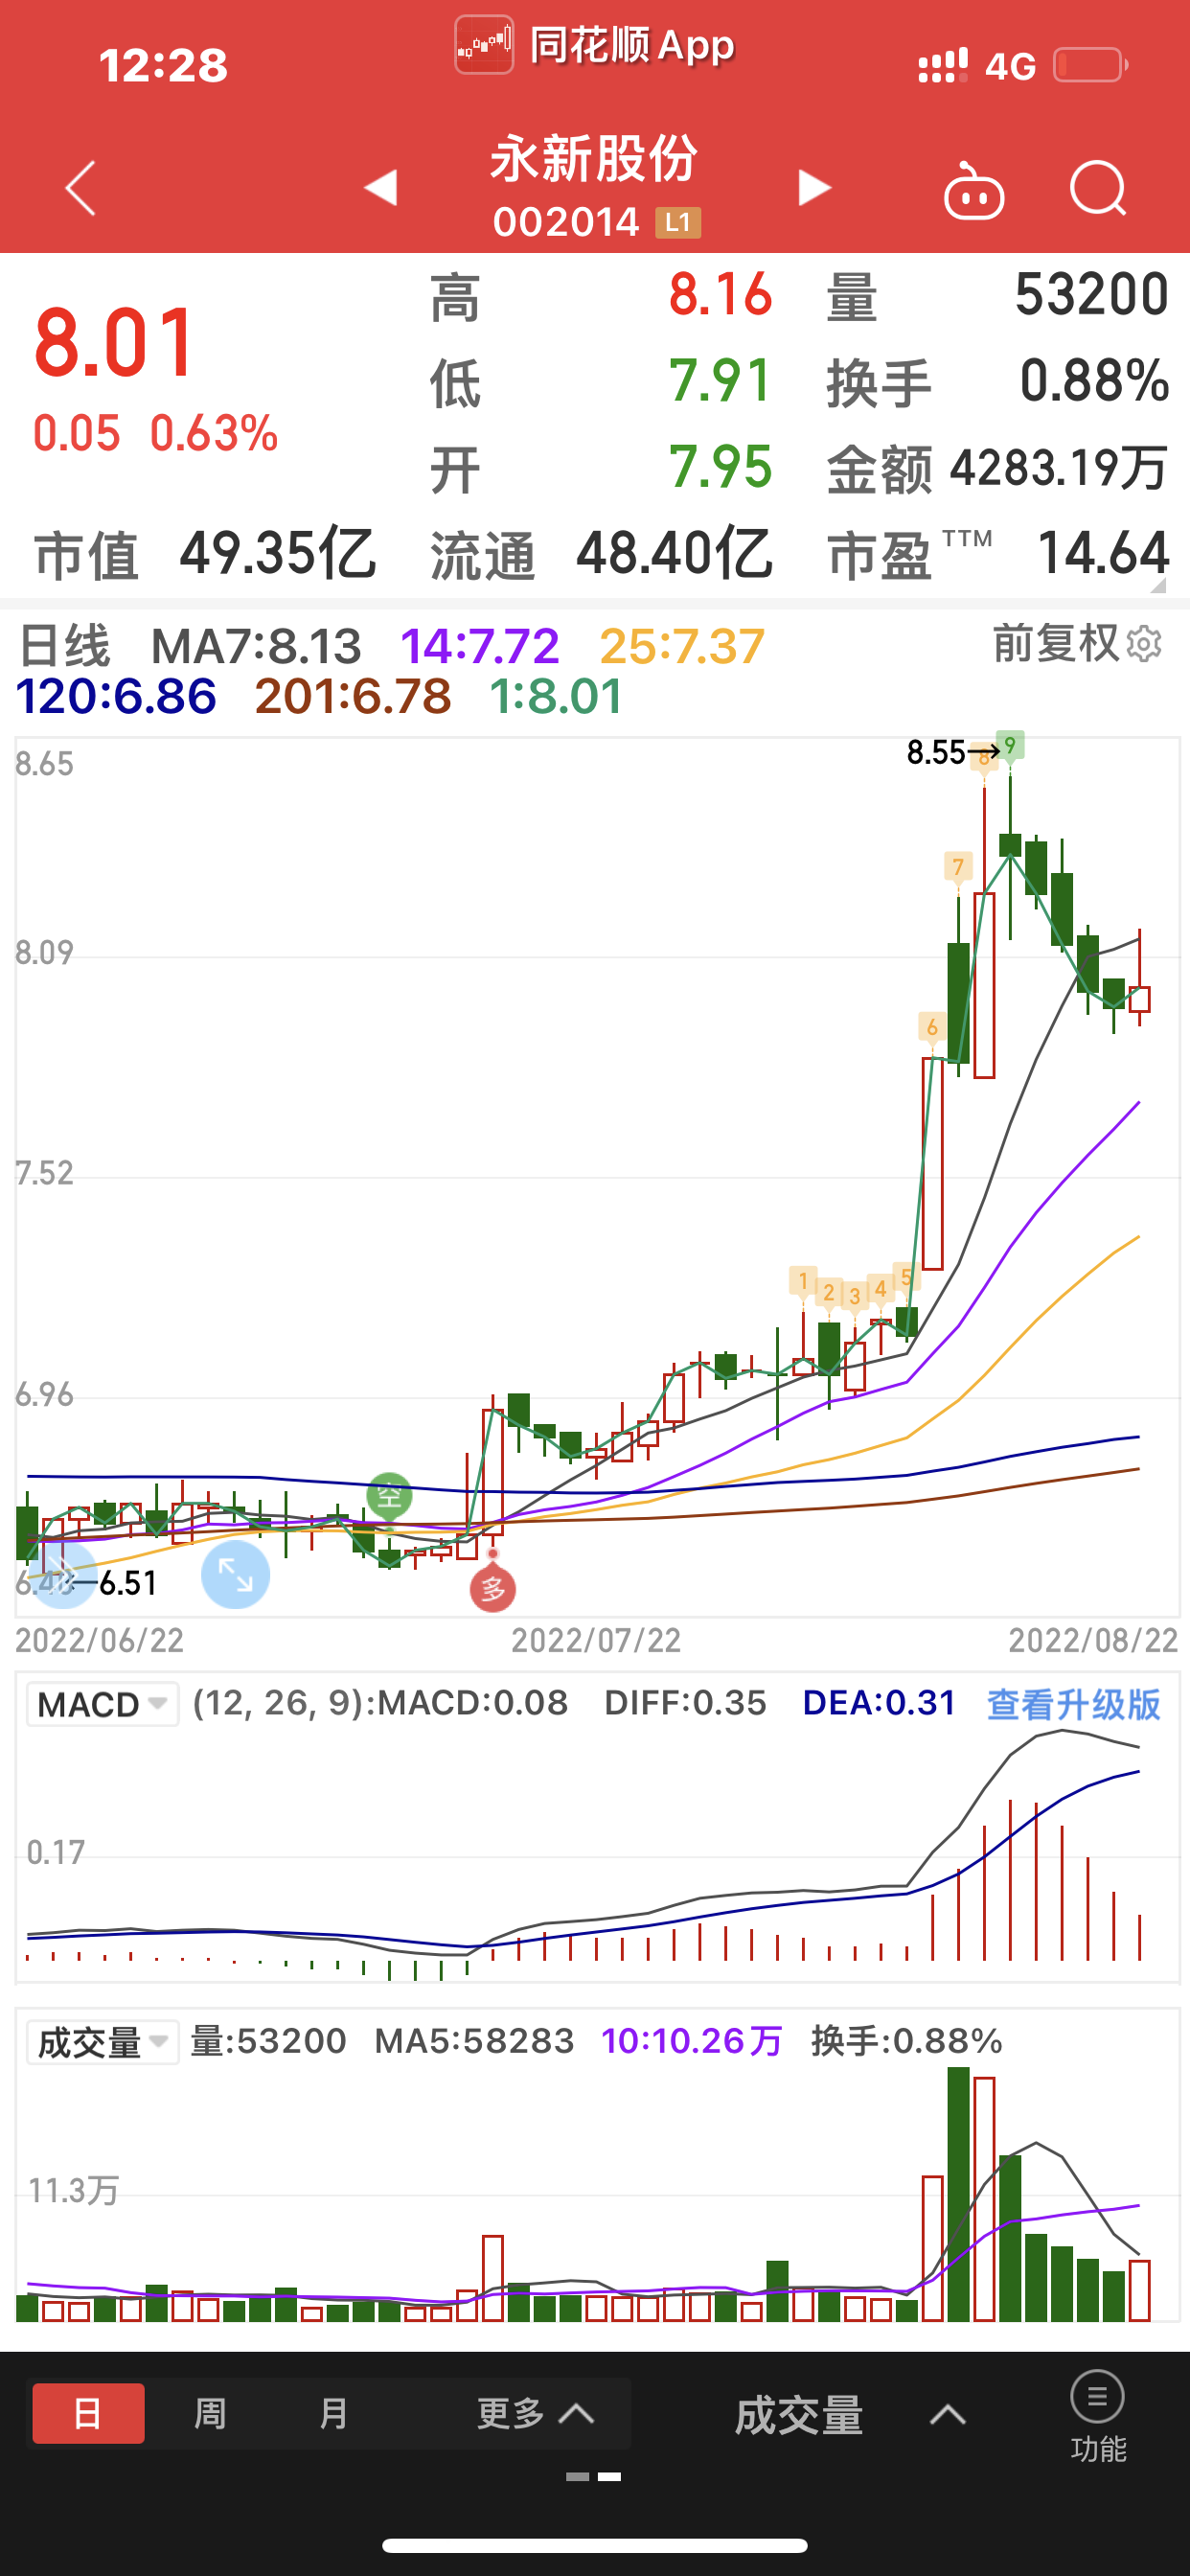
Task: Open chart settings gear icon
Action: point(1145,645)
